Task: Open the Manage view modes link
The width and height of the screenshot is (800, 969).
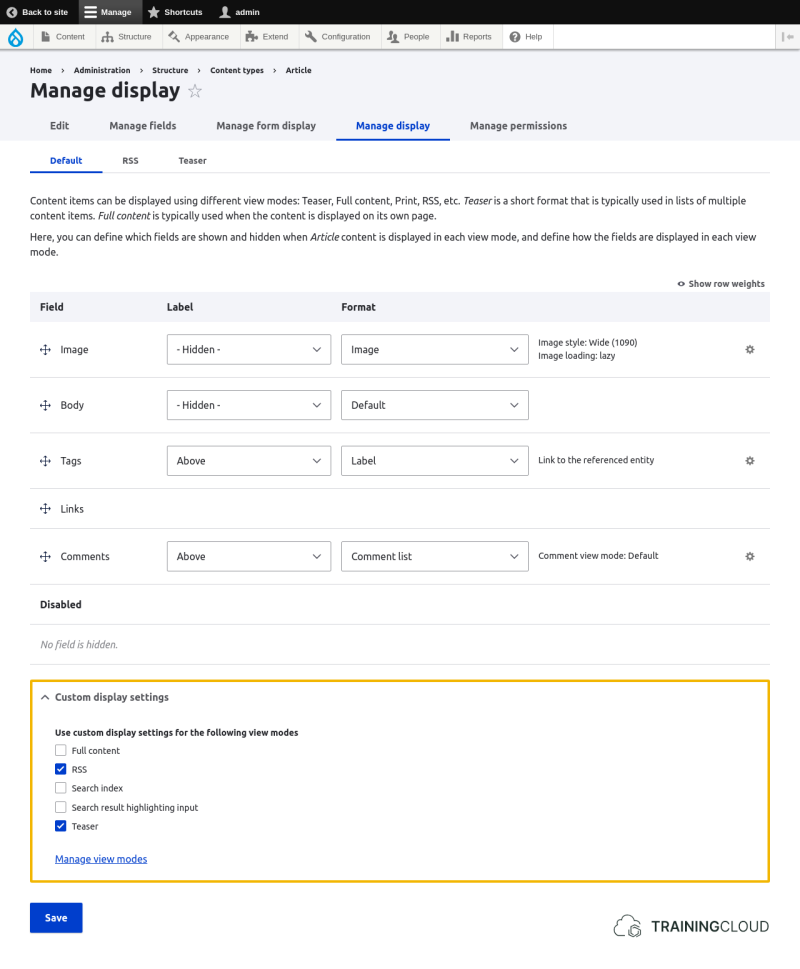Action: coord(101,859)
